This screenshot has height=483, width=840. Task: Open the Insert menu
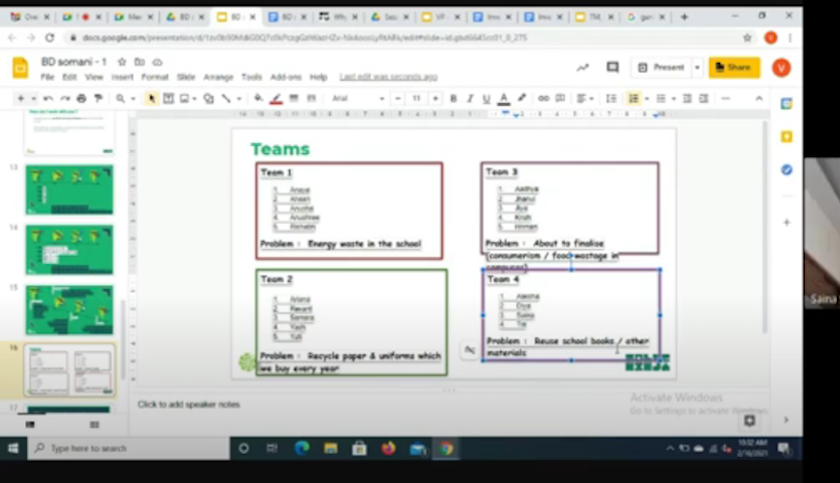coord(122,77)
